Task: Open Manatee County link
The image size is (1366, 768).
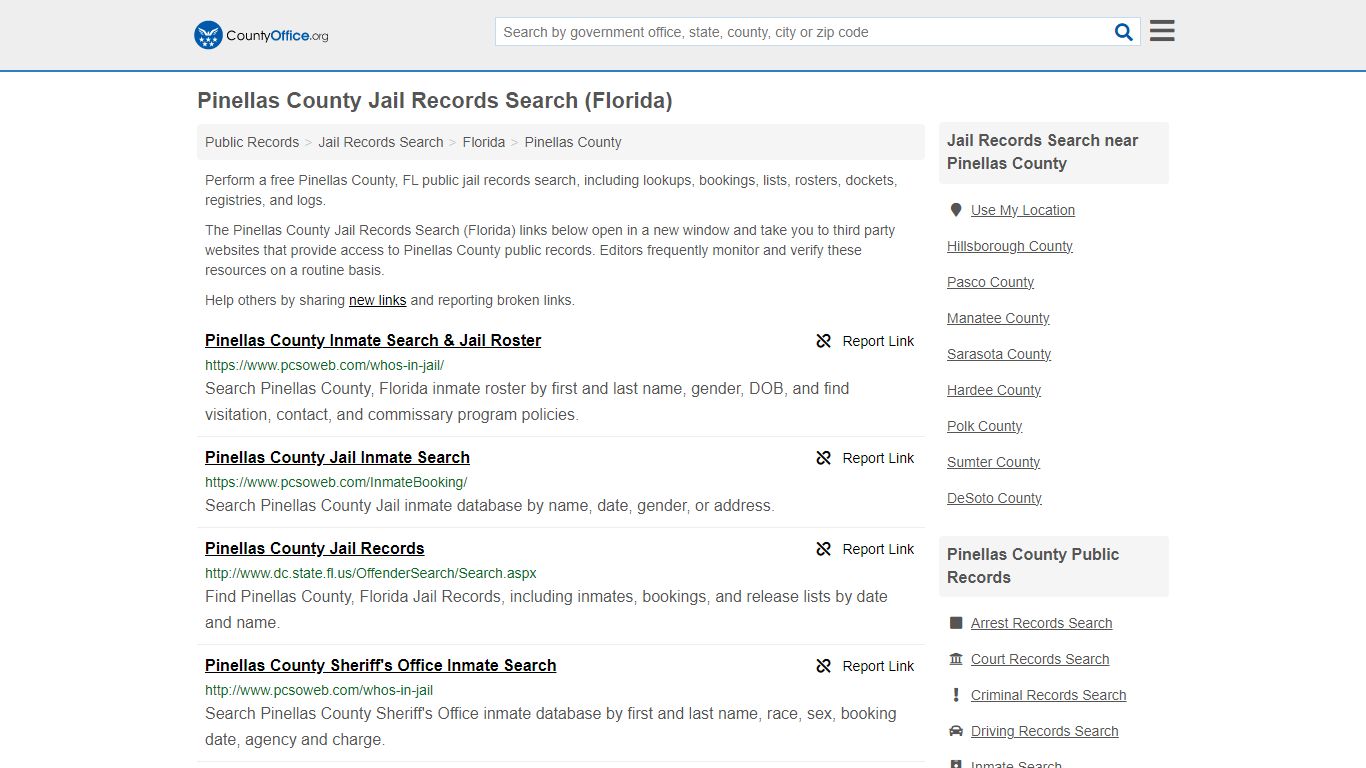Action: click(x=998, y=318)
